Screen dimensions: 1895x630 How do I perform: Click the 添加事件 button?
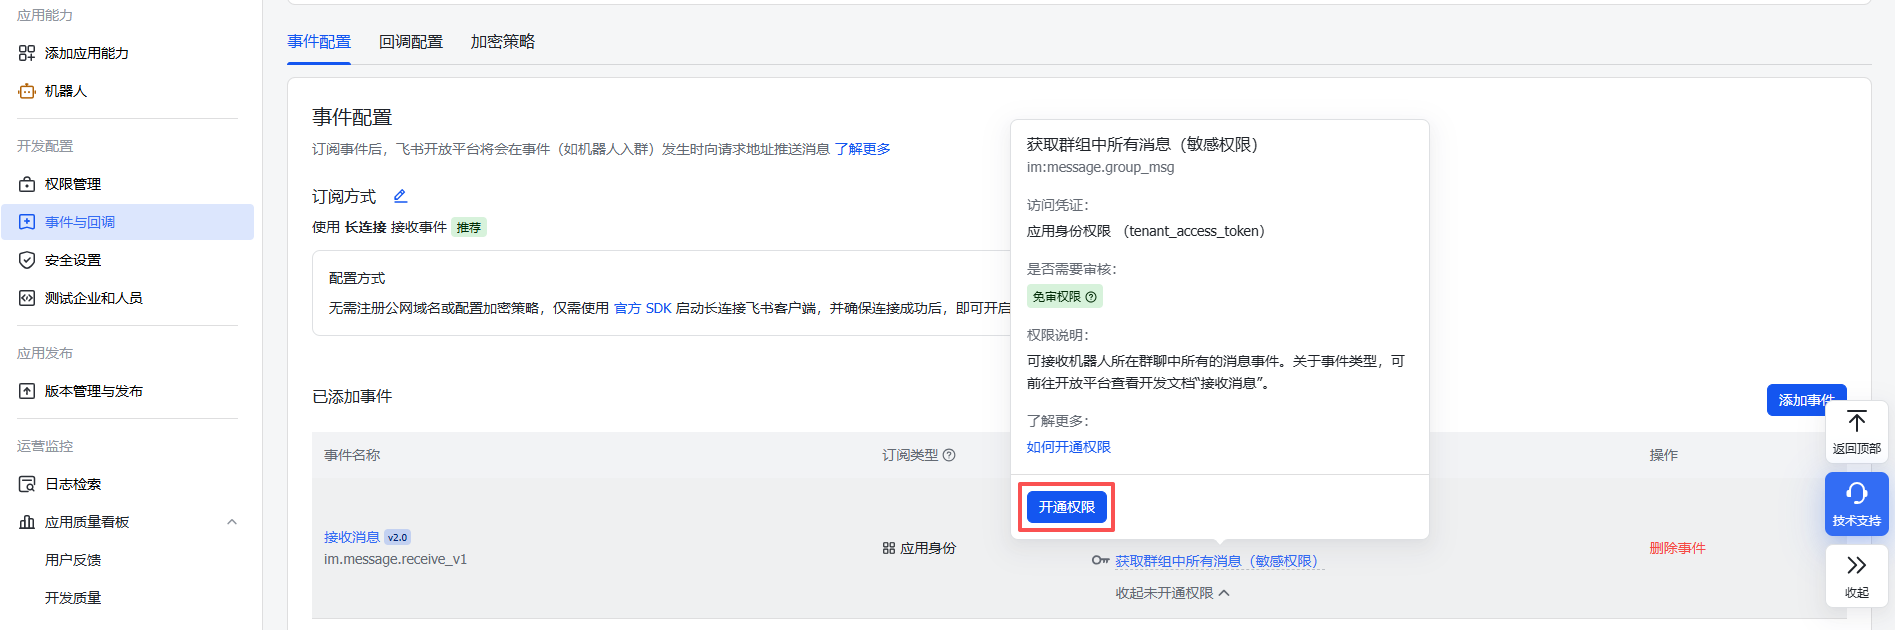(x=1799, y=400)
